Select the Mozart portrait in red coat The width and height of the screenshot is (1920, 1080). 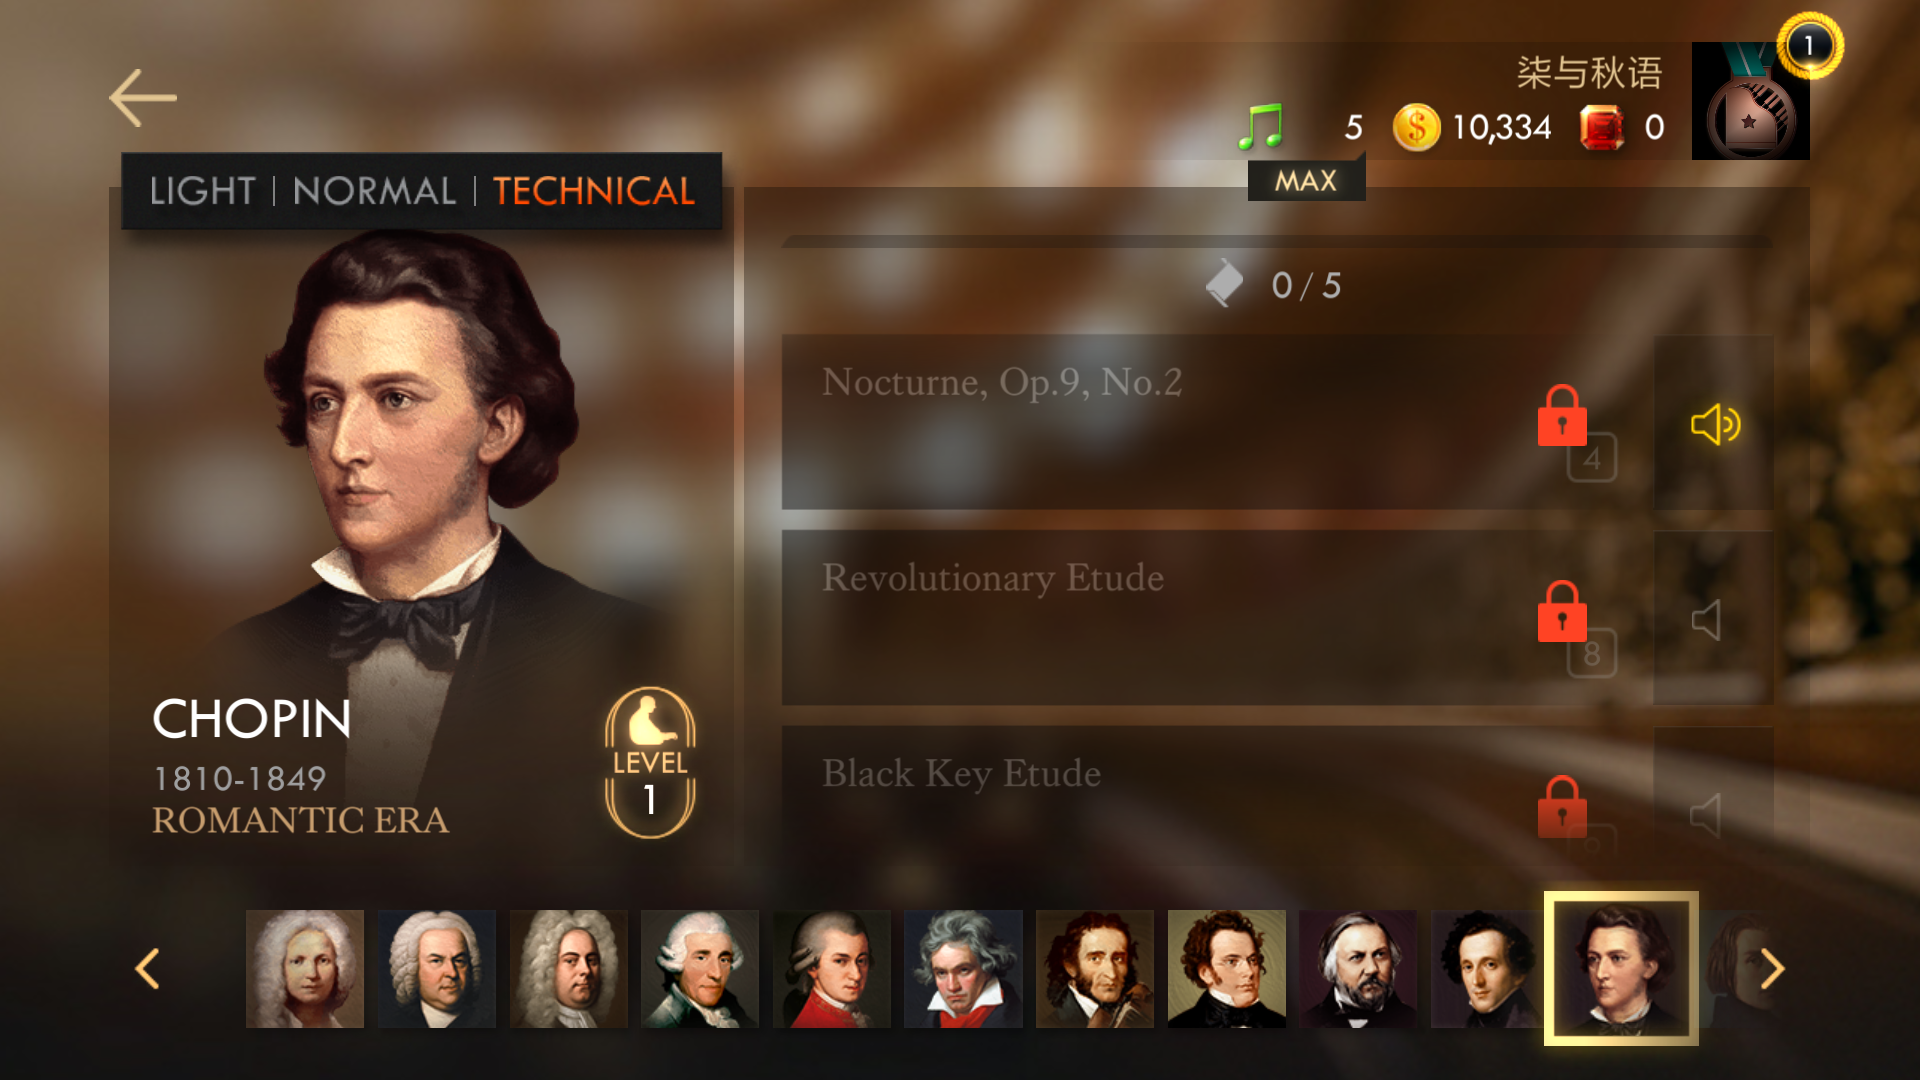pyautogui.click(x=831, y=968)
